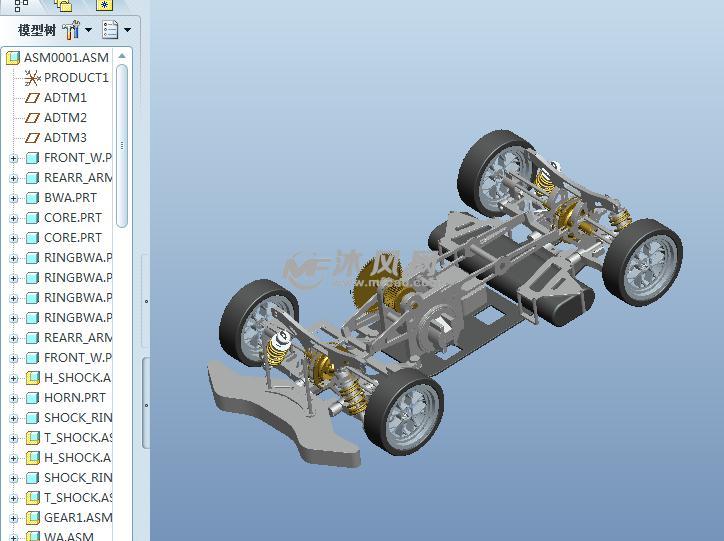Select ASM0001.ASM label in model tree

66,58
